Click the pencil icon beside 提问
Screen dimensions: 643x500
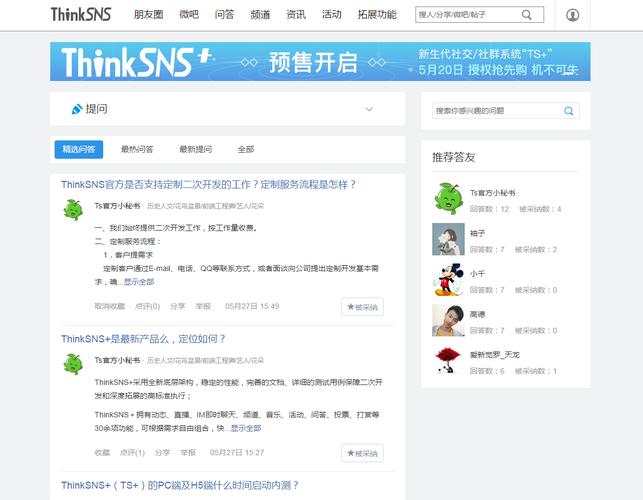point(77,109)
